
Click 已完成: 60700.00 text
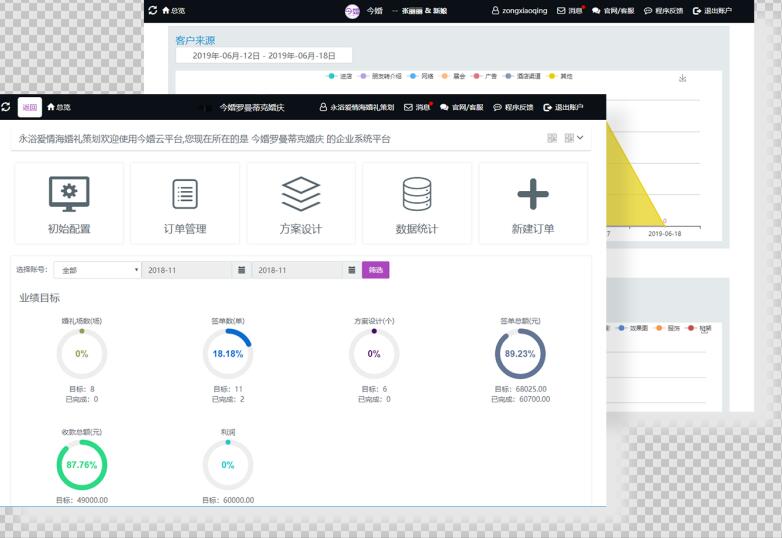click(520, 399)
